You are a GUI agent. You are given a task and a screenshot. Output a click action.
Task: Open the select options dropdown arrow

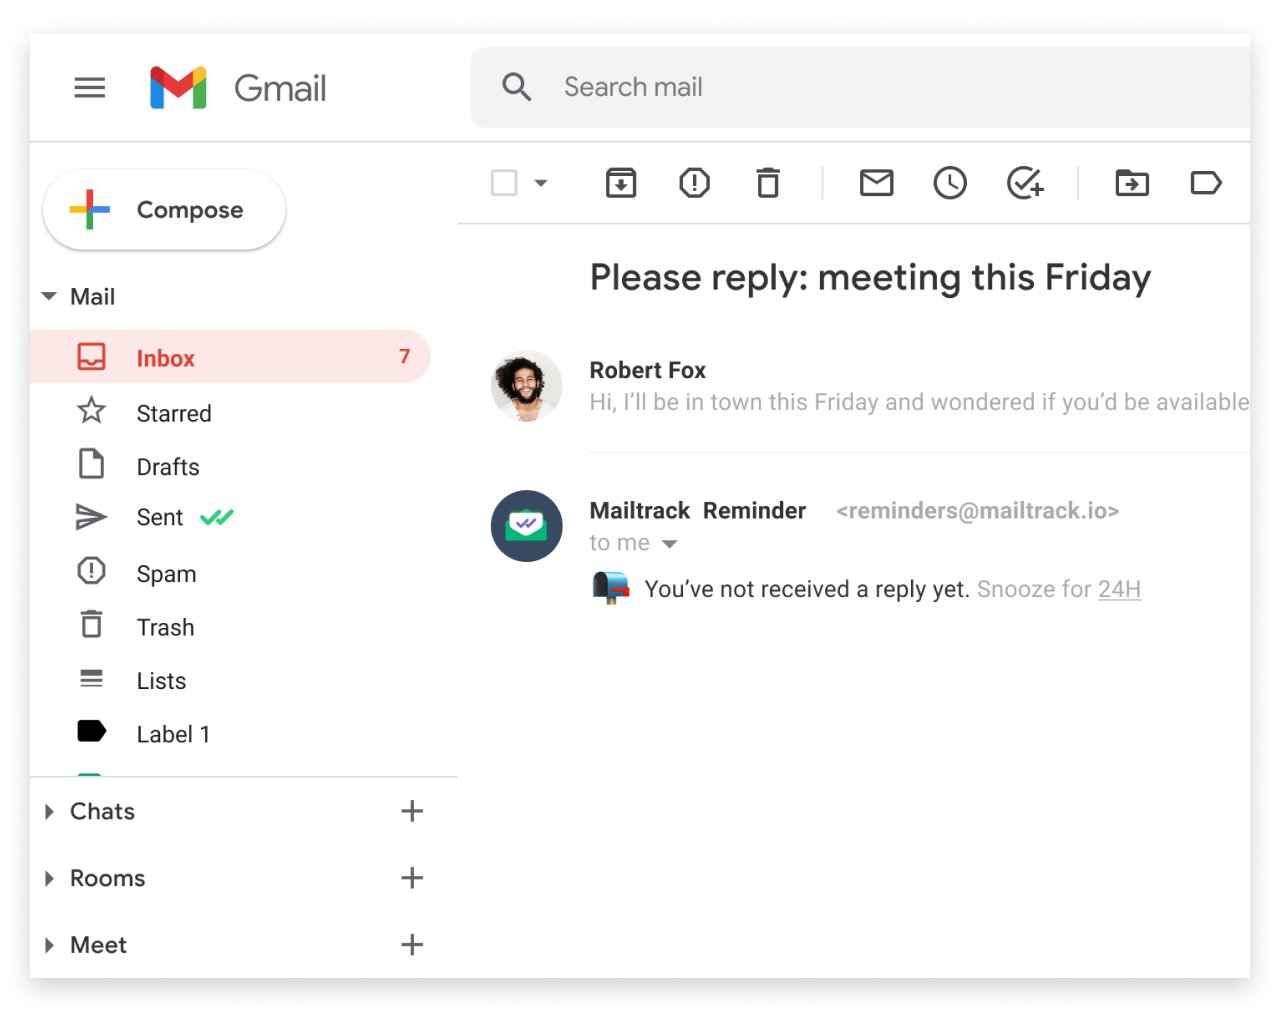coord(541,183)
